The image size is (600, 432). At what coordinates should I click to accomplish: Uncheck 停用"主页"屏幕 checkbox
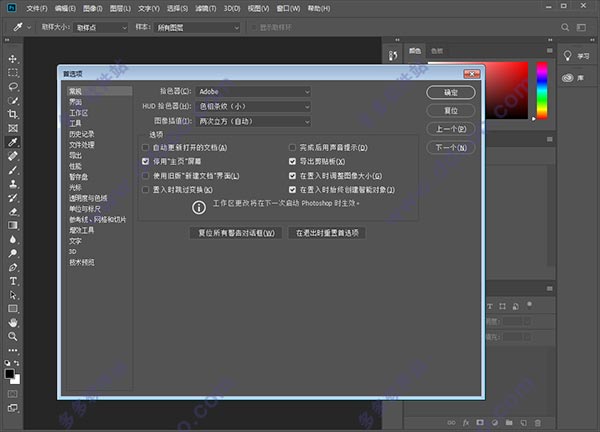pyautogui.click(x=145, y=161)
